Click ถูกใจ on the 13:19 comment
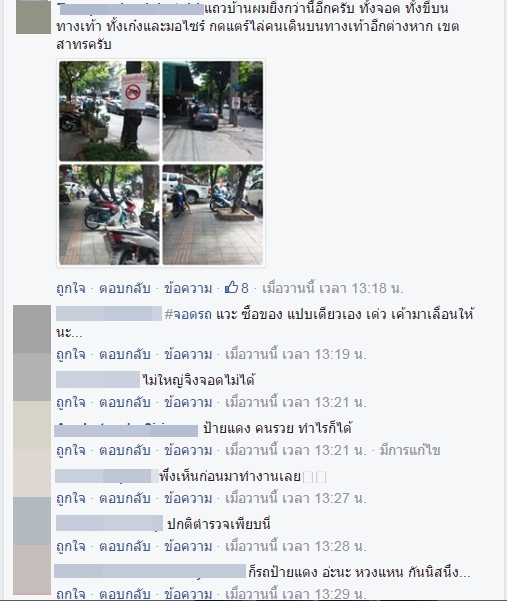507x601 pixels. [71, 354]
